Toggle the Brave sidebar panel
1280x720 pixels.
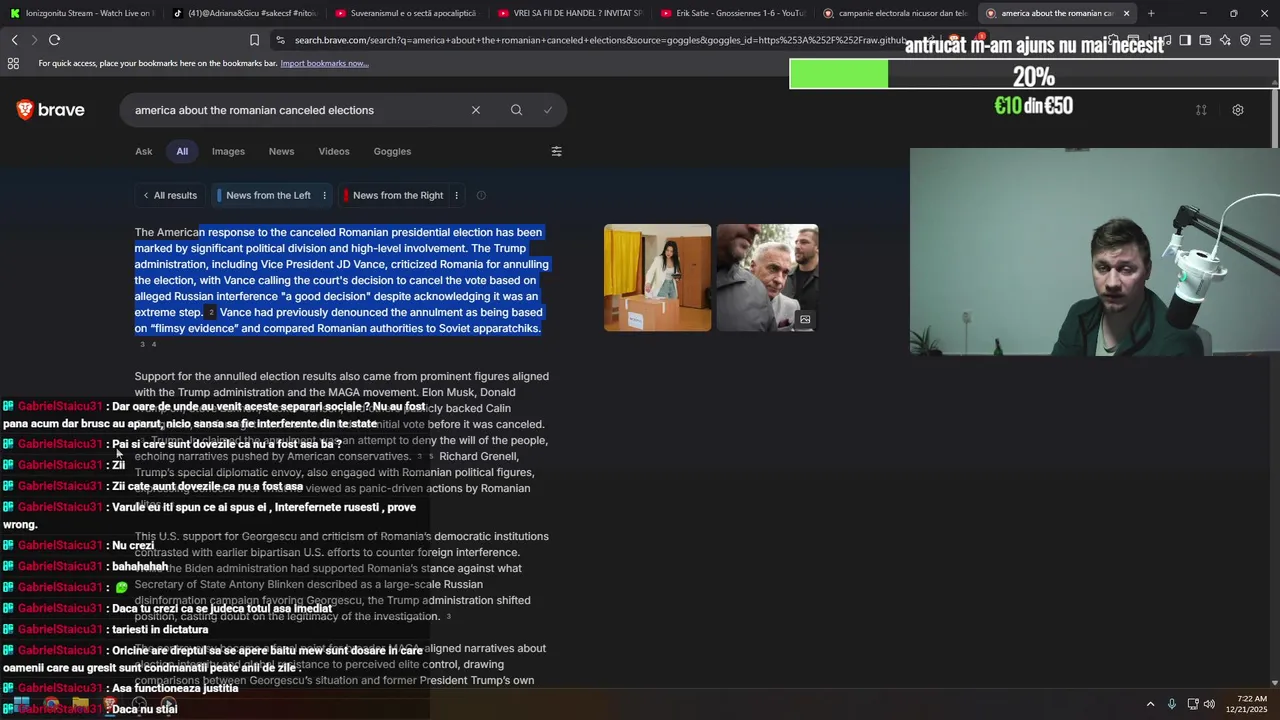[x=1185, y=40]
